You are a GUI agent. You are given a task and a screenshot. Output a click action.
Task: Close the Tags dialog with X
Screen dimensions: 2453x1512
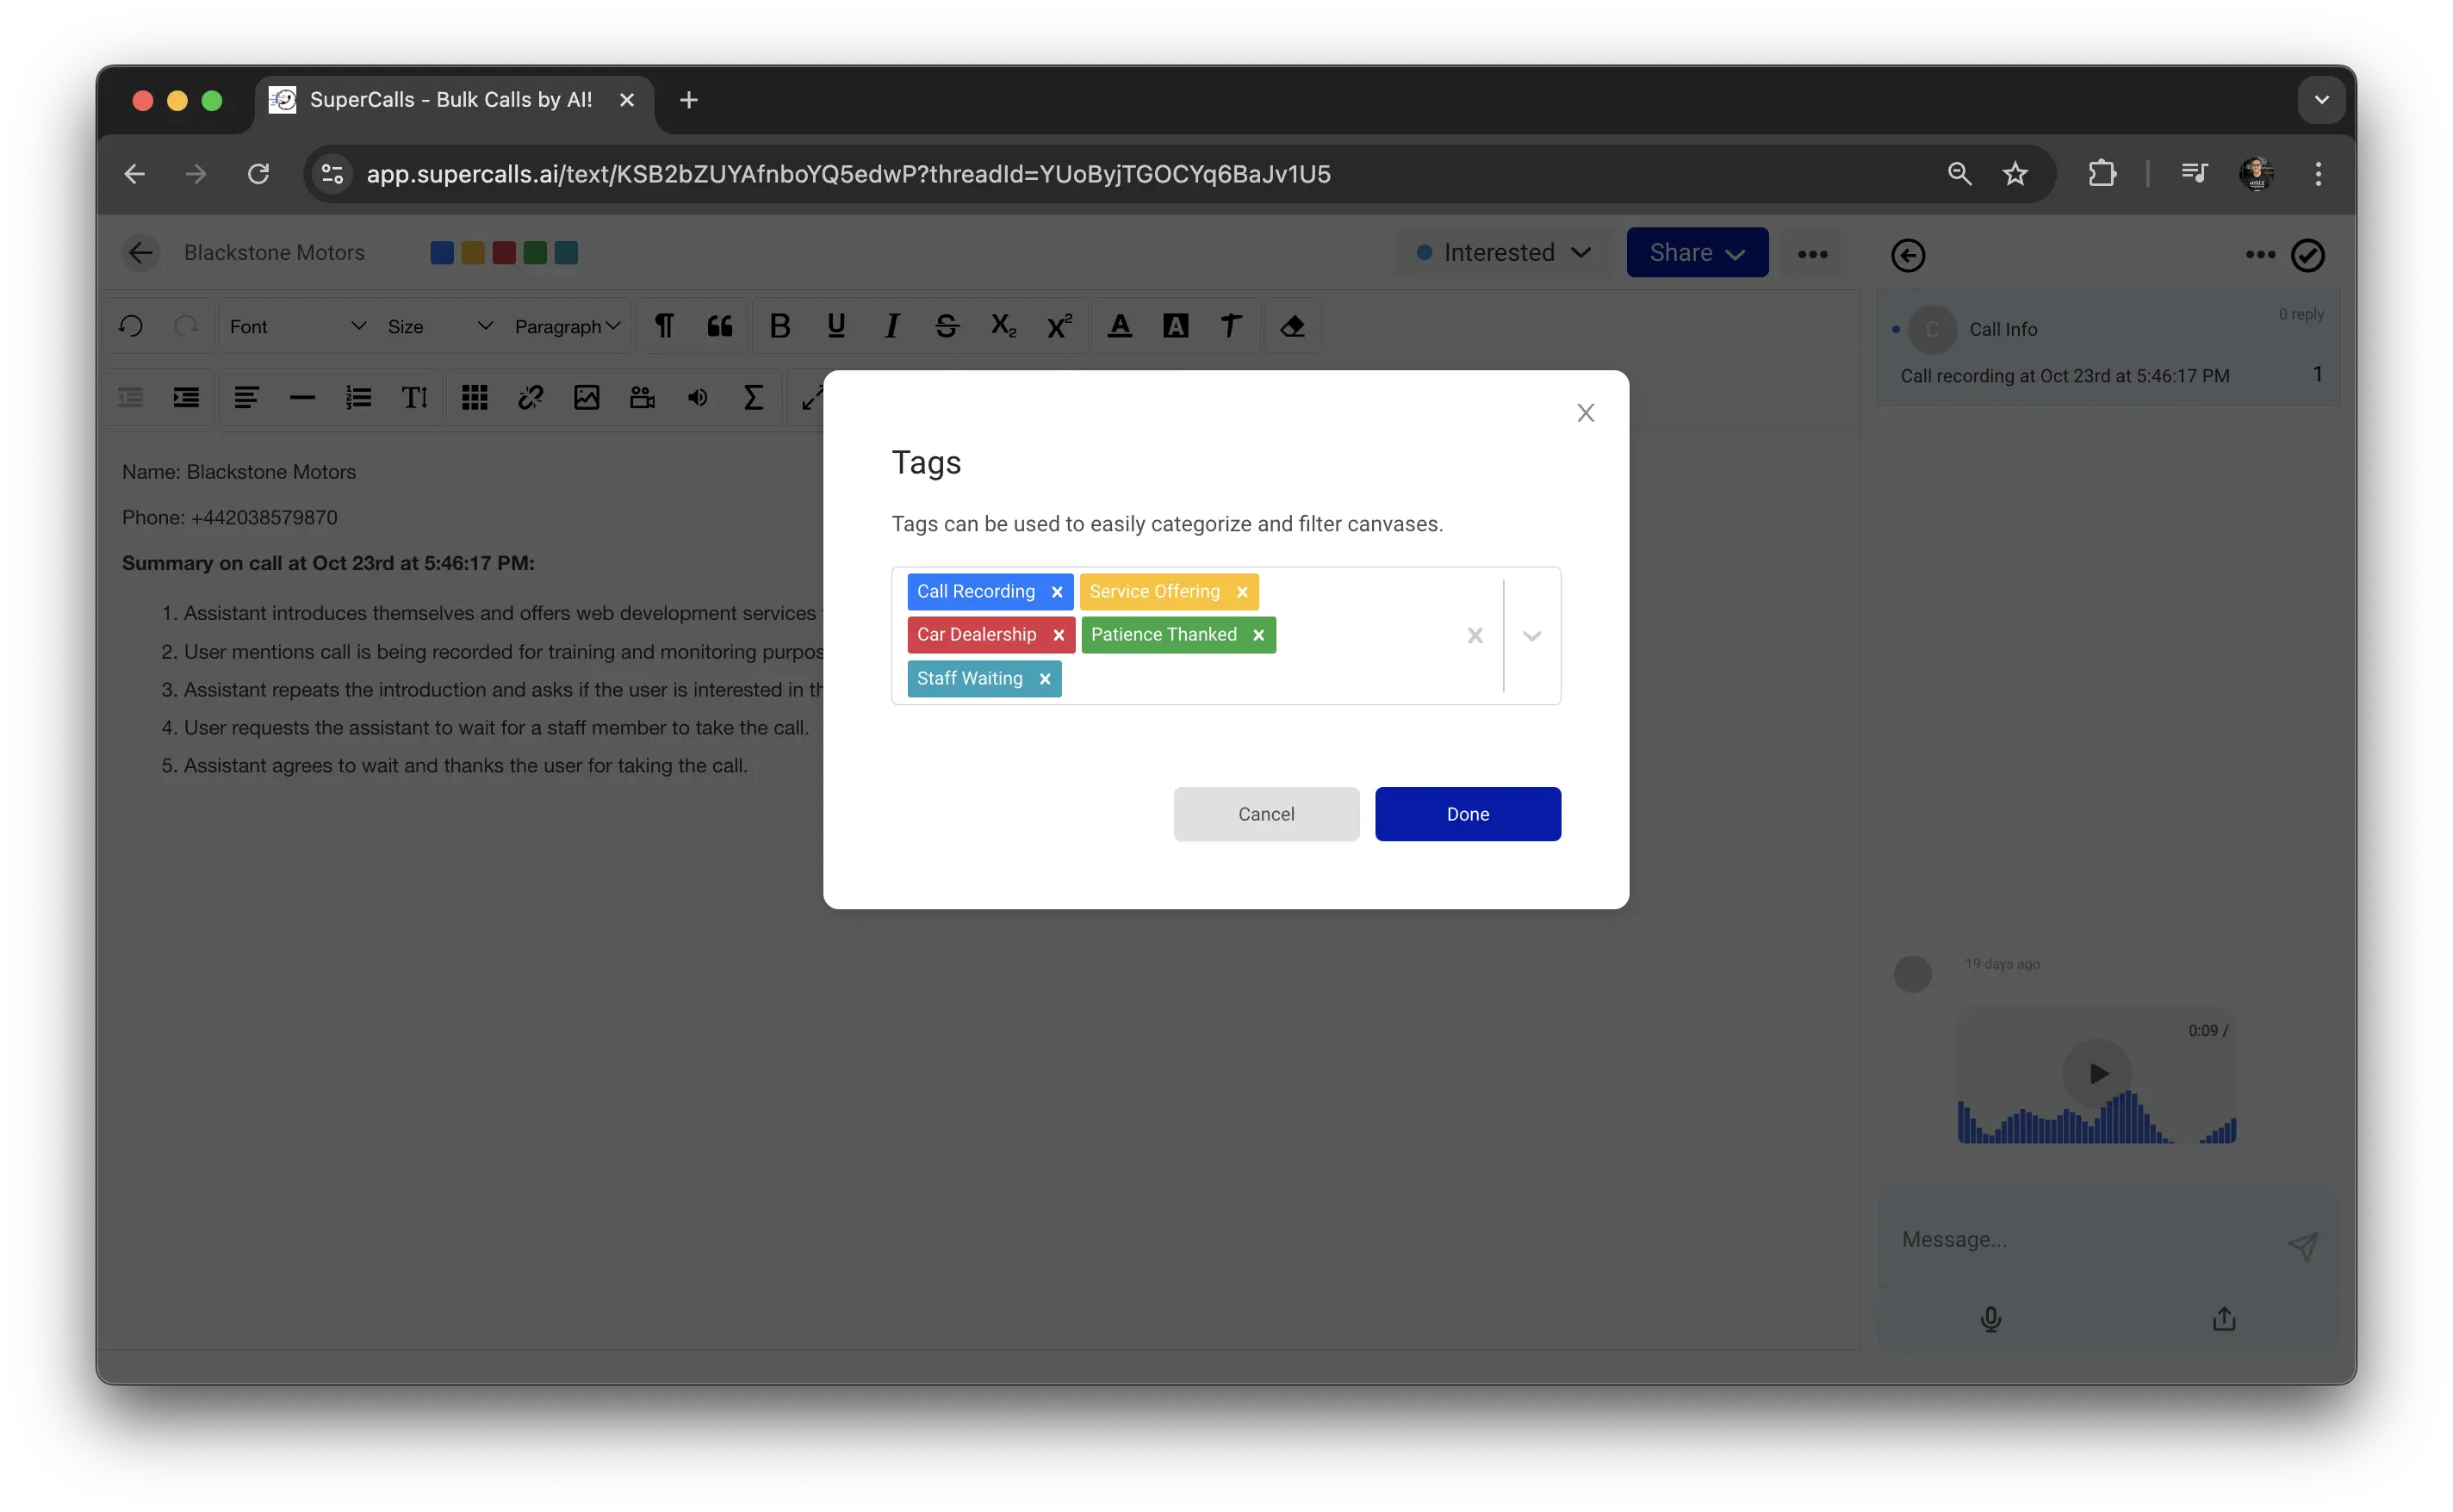click(1585, 413)
